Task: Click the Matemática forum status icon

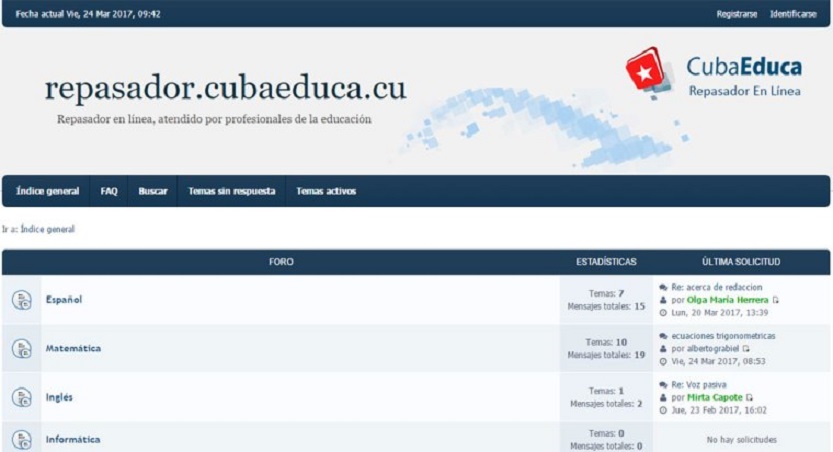Action: click(21, 349)
